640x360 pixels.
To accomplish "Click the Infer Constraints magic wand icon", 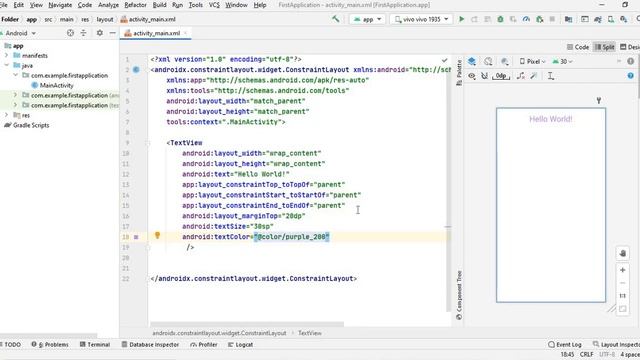I will [534, 76].
